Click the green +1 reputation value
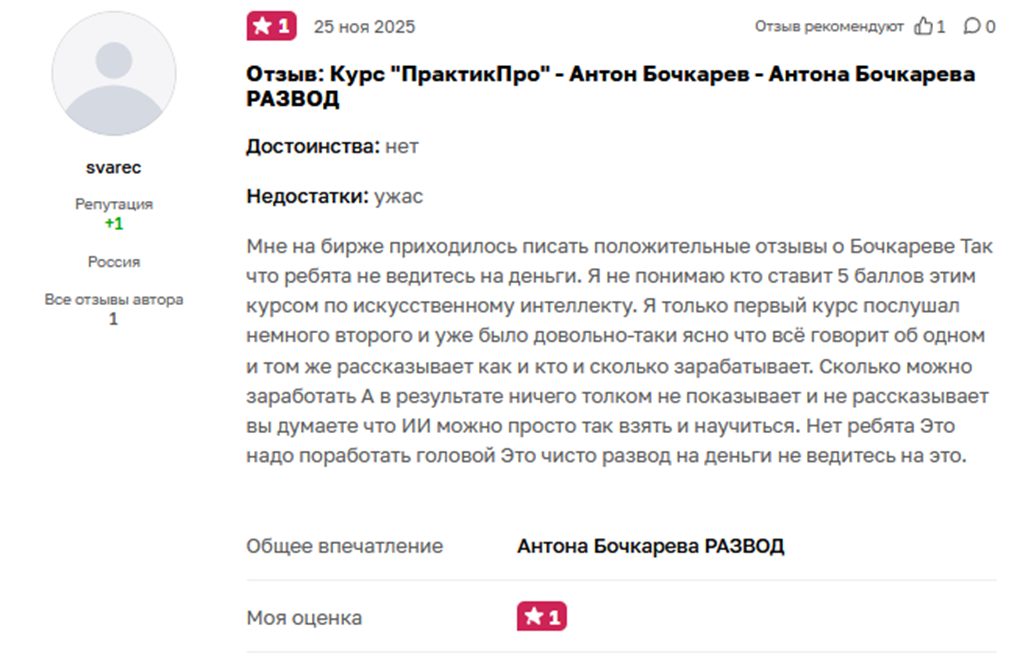Viewport: 1034px width, 659px height. [114, 224]
